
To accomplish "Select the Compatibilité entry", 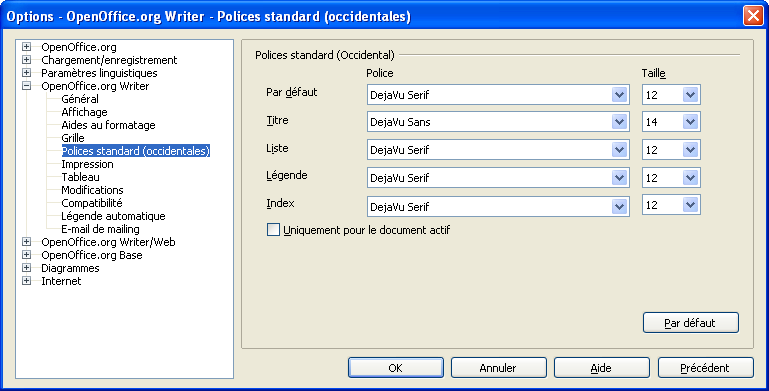I will [x=92, y=203].
